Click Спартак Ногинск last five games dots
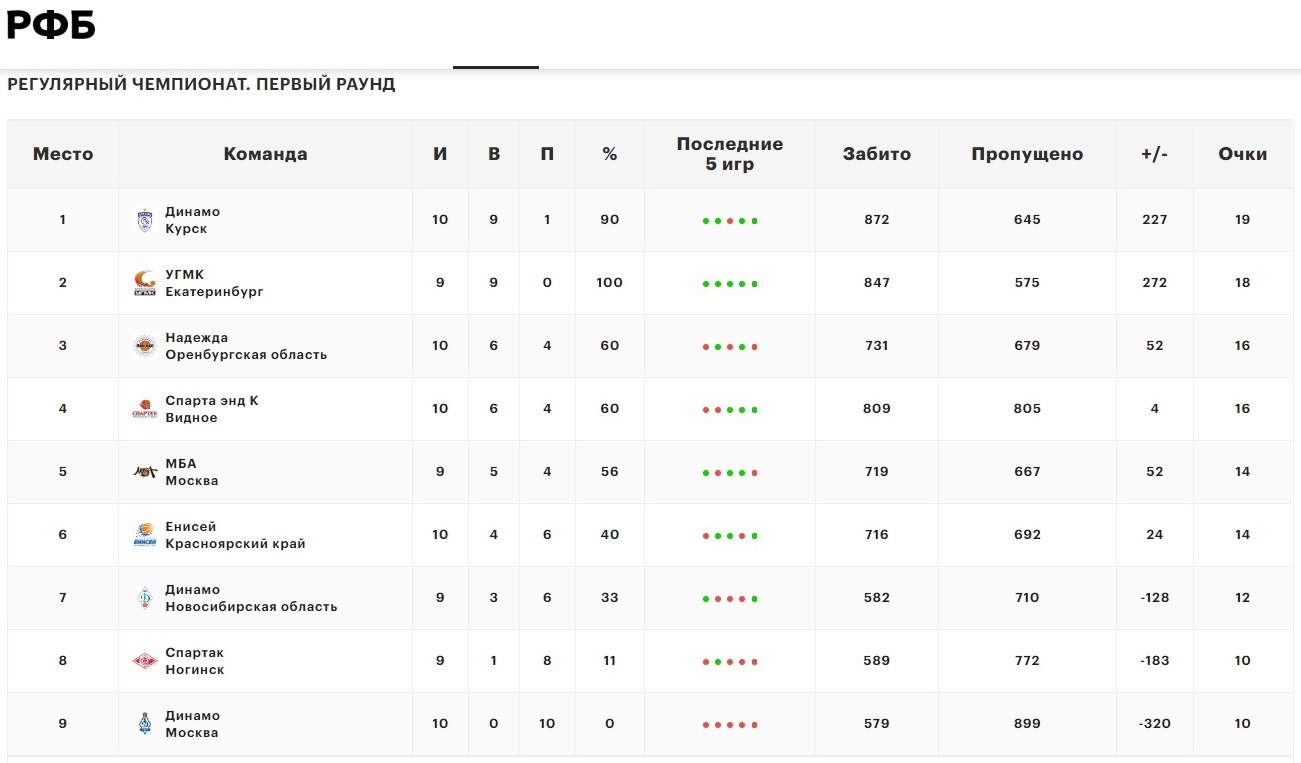This screenshot has width=1301, height=763. [730, 662]
